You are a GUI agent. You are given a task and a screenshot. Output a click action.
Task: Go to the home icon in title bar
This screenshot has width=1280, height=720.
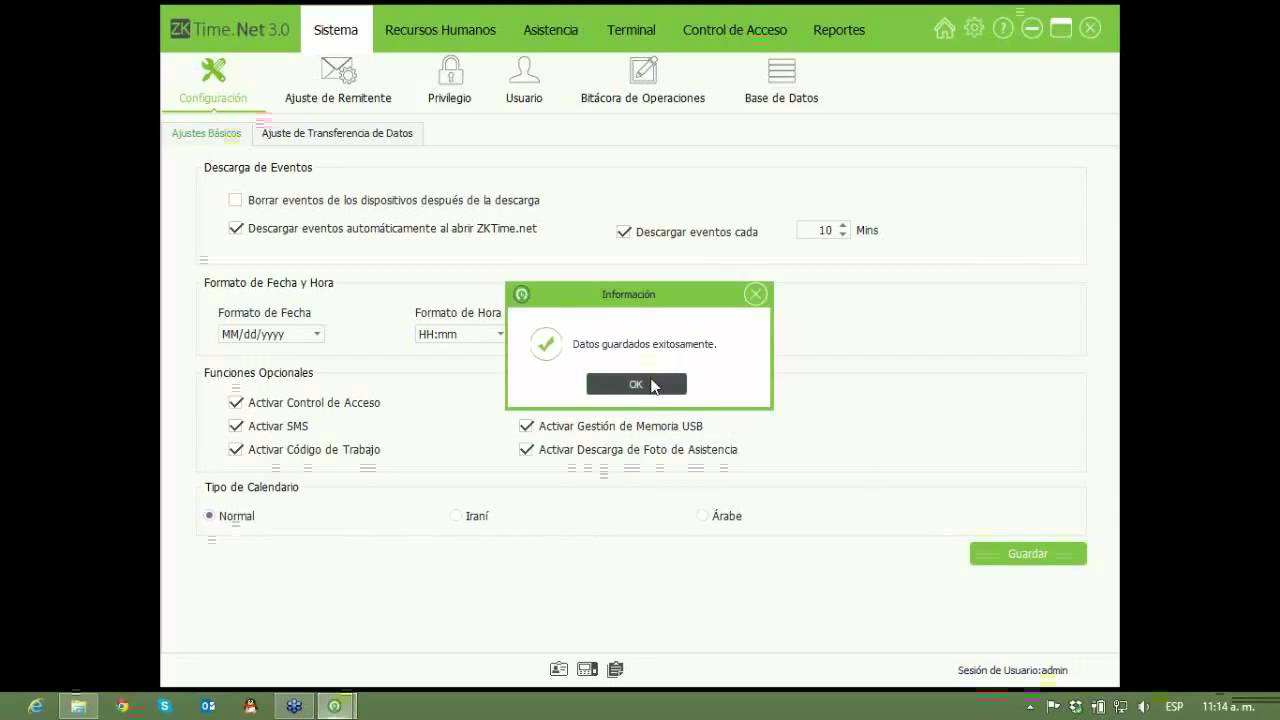coord(944,29)
